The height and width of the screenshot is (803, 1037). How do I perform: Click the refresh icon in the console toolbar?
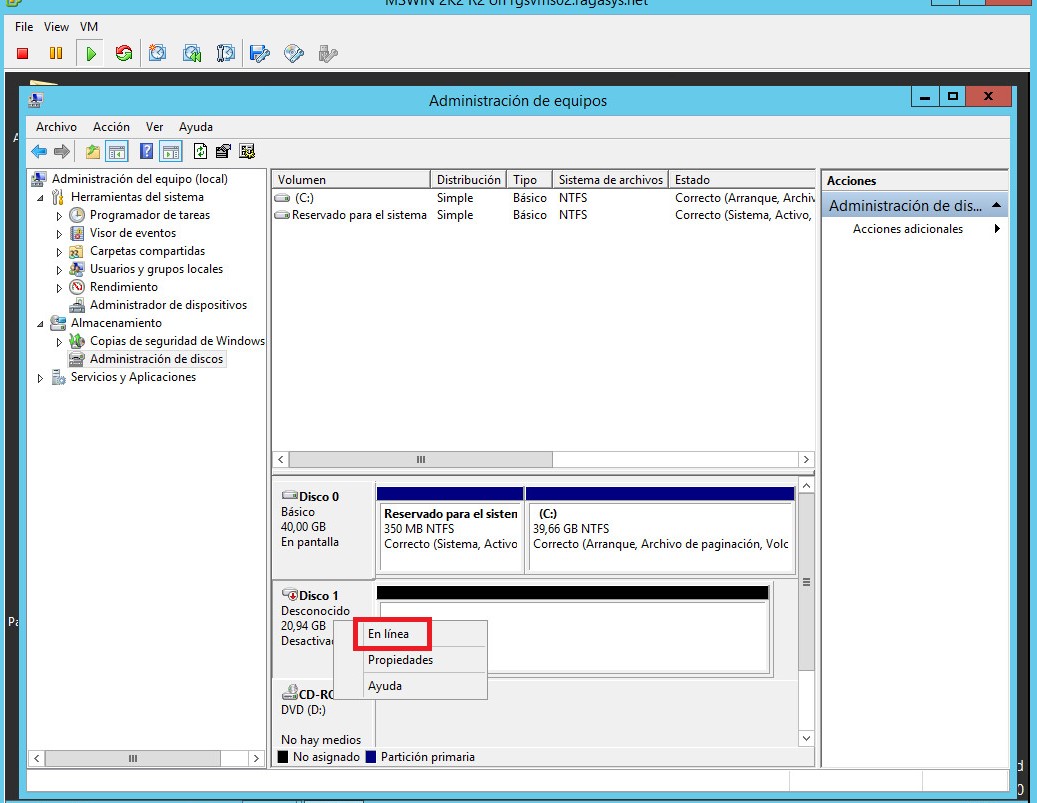122,53
